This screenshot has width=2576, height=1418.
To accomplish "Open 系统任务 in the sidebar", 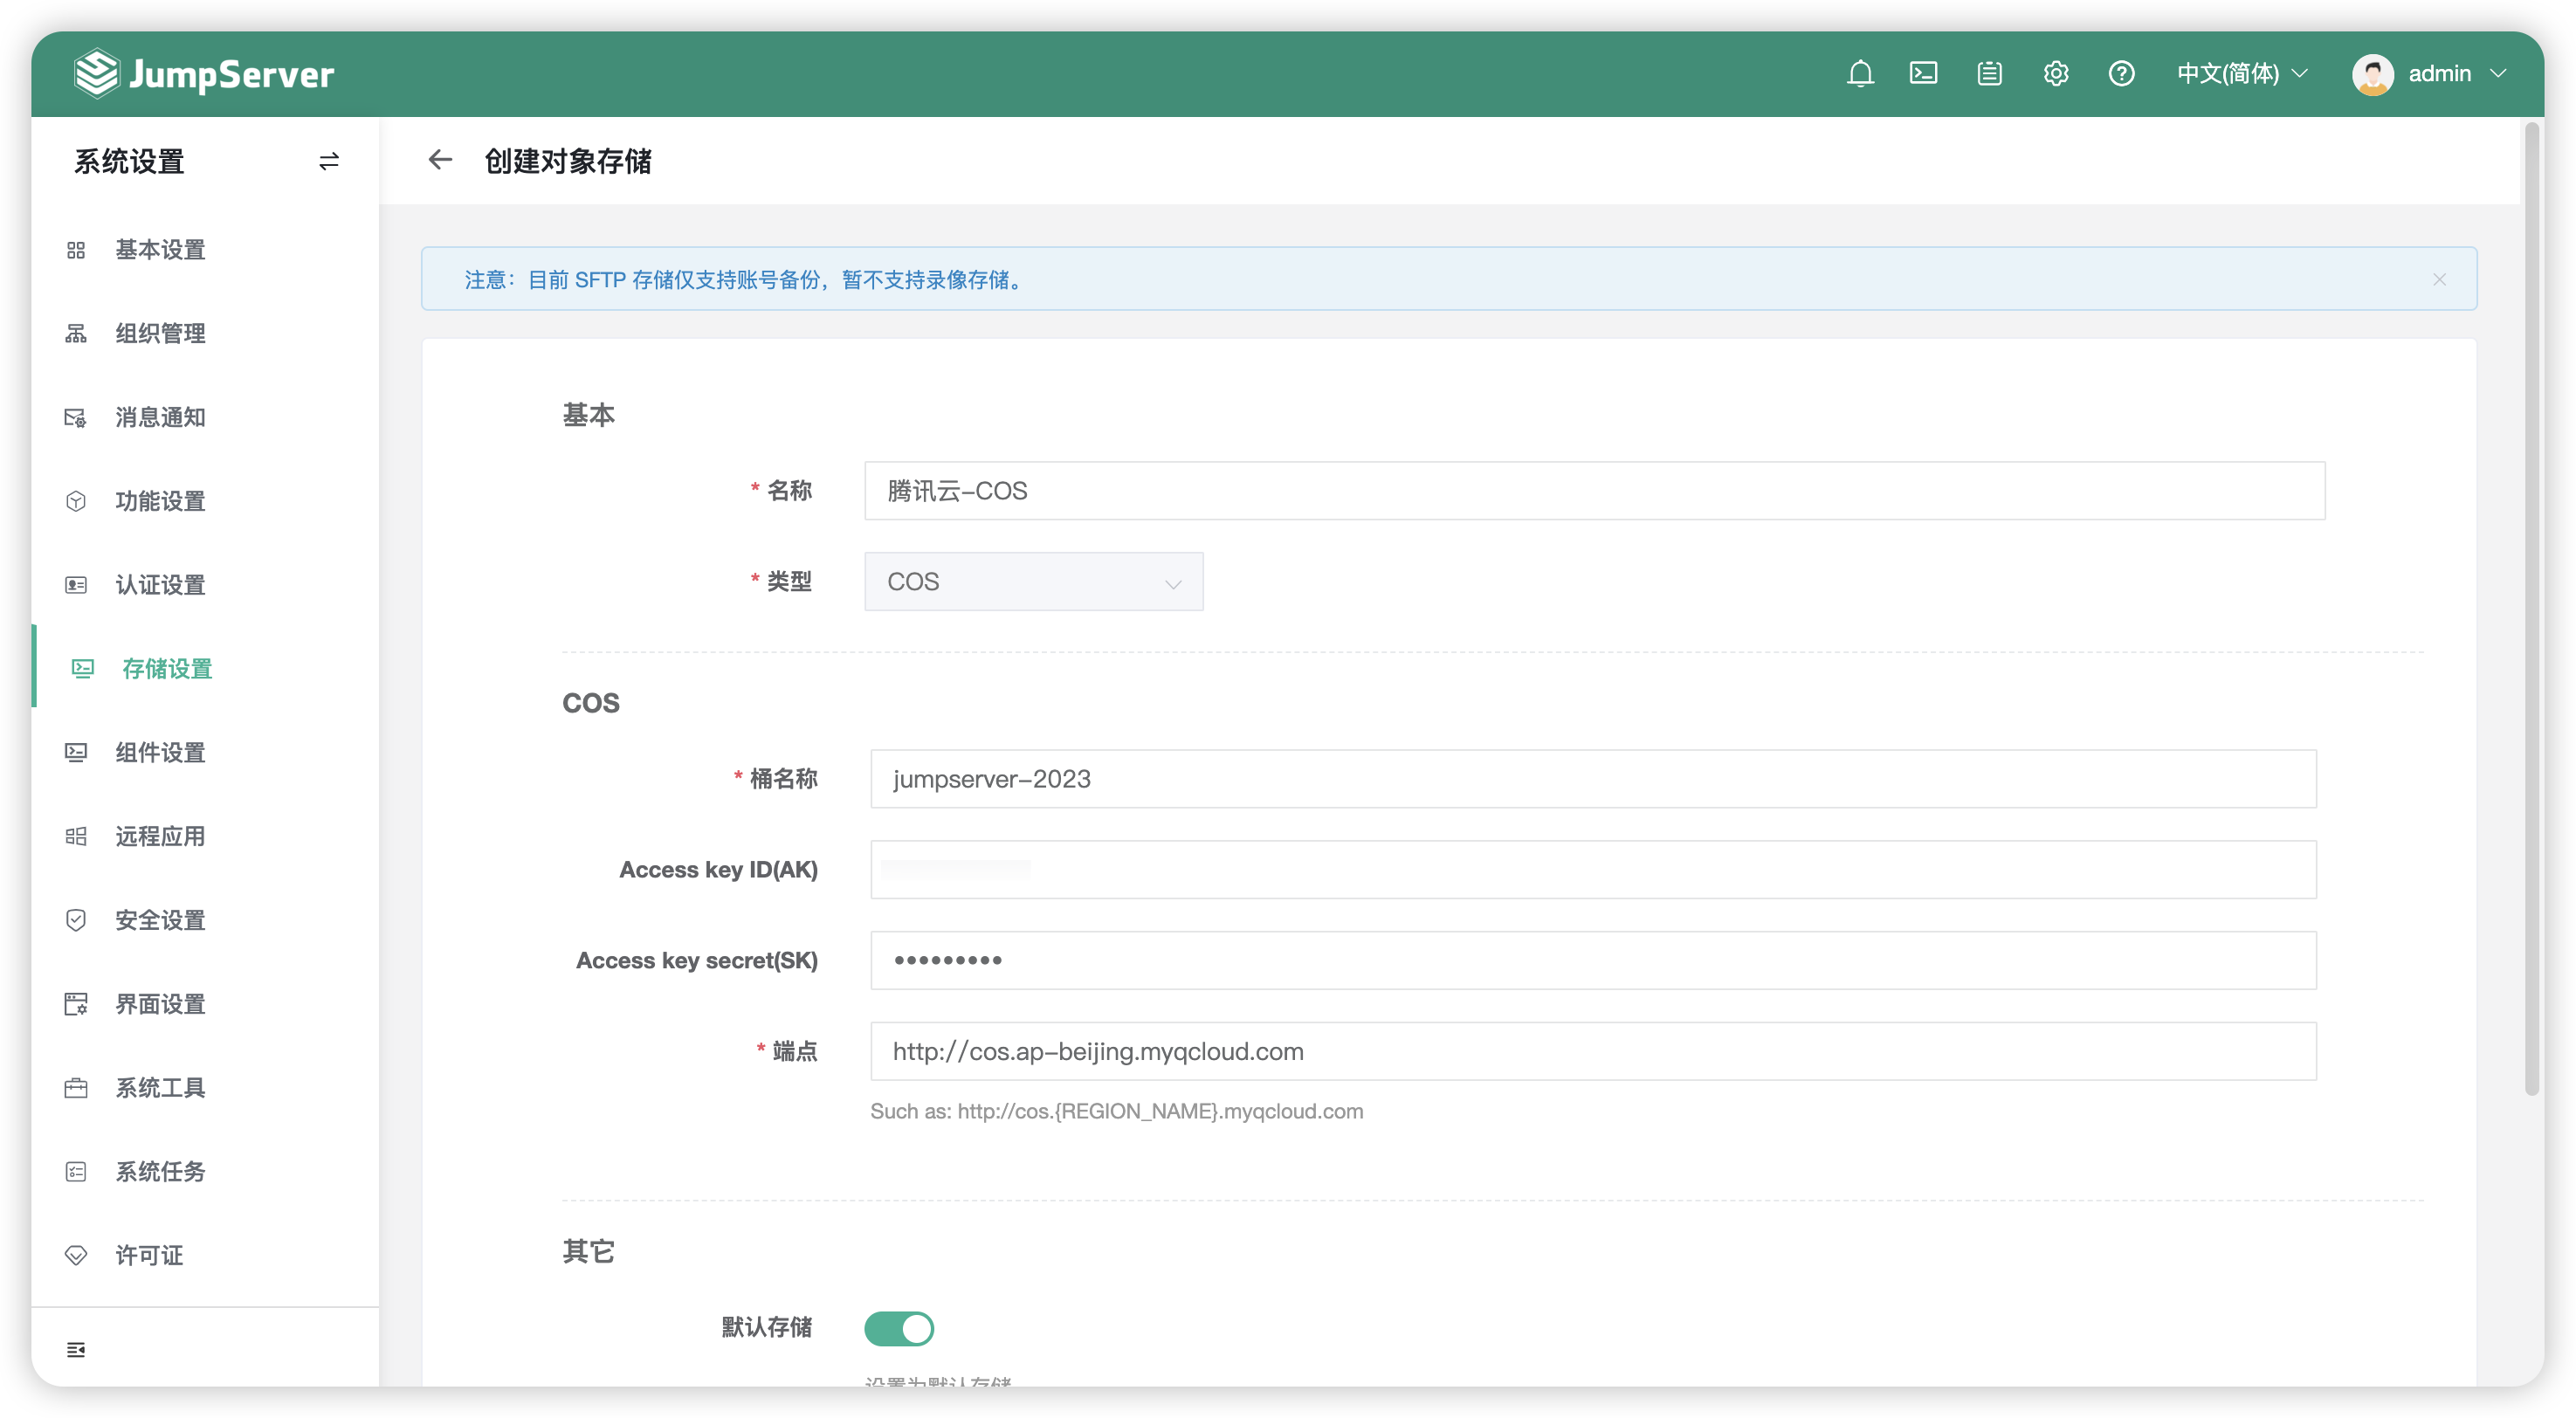I will [x=205, y=1172].
